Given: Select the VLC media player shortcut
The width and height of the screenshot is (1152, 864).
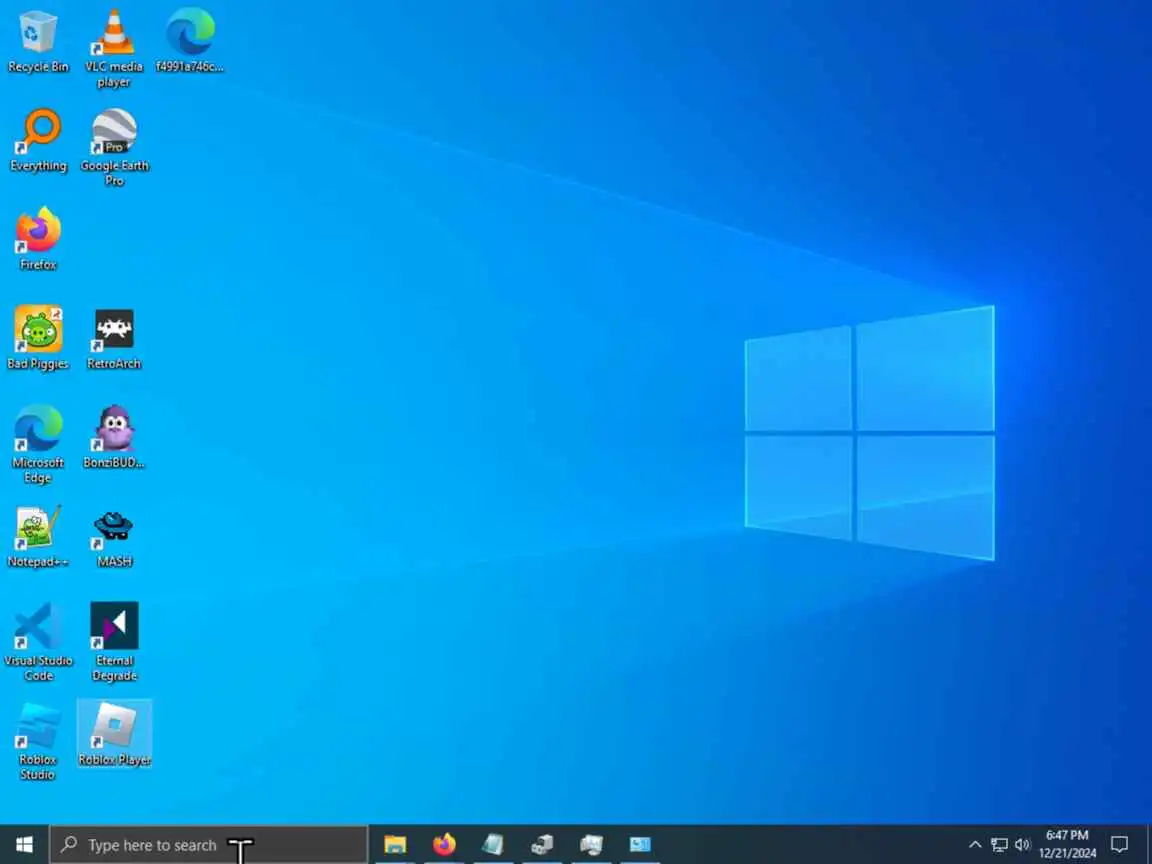Looking at the screenshot, I should pos(114,48).
